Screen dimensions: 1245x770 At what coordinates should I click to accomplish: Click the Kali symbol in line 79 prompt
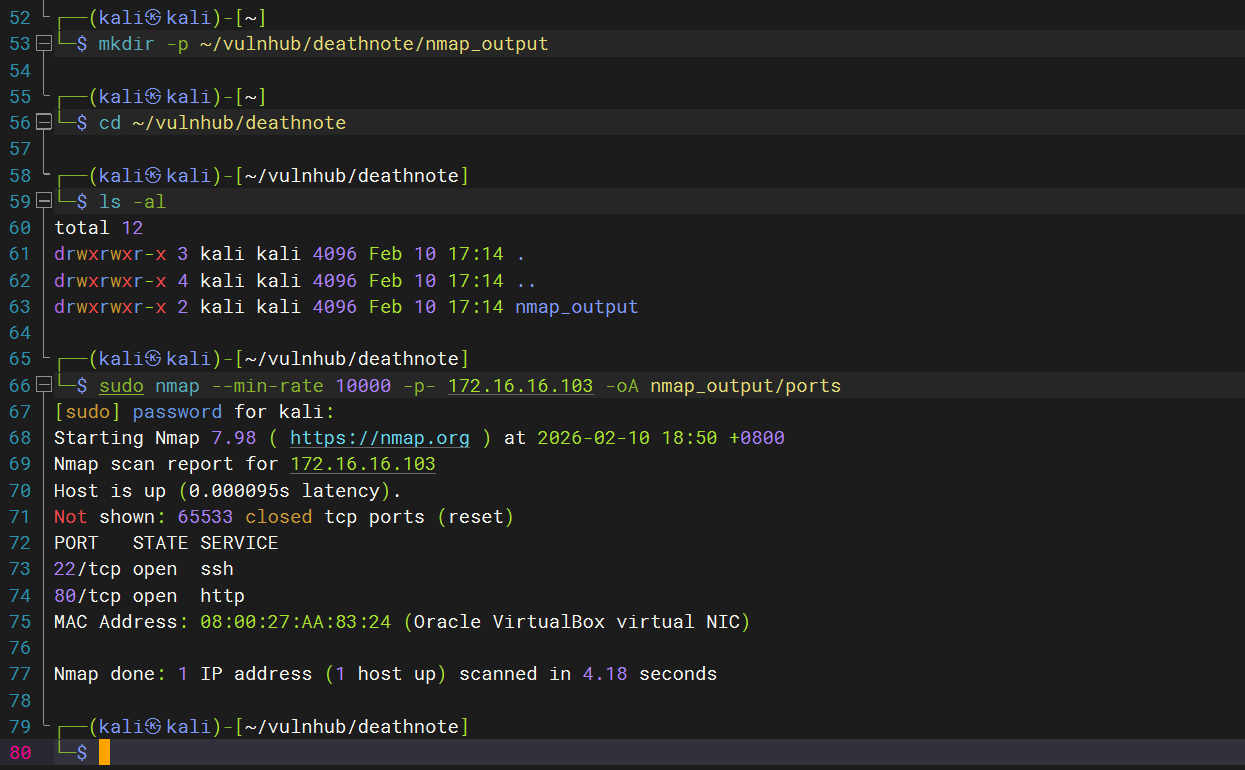pyautogui.click(x=154, y=726)
